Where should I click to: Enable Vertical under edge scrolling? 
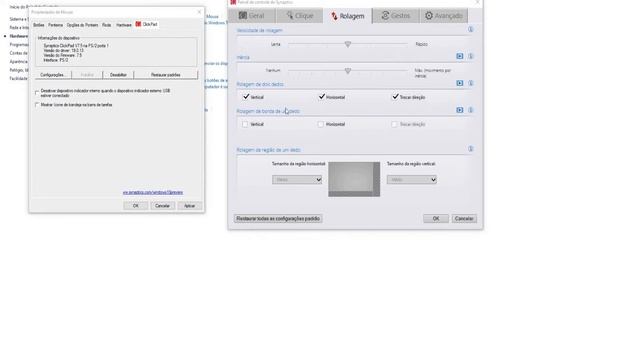tap(245, 124)
